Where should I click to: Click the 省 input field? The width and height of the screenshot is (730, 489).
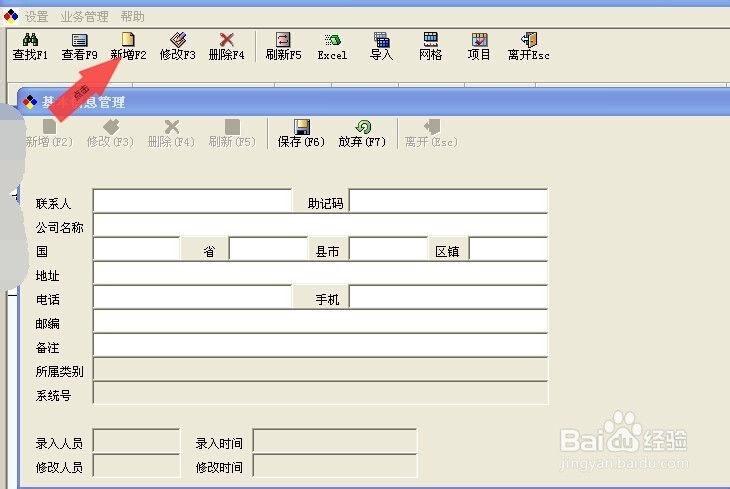pos(269,249)
